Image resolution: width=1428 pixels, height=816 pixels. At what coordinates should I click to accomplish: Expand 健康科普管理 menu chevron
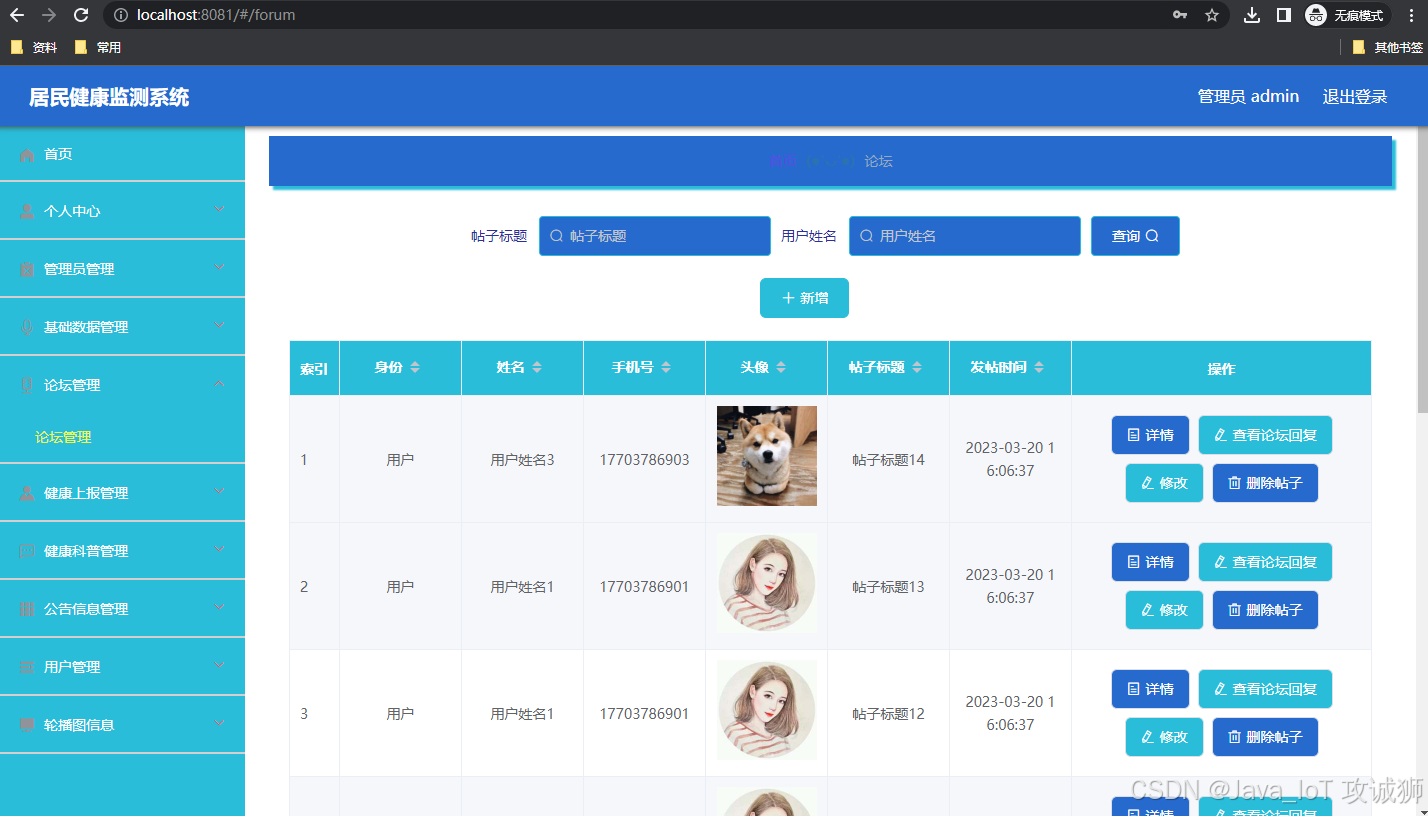click(x=220, y=550)
